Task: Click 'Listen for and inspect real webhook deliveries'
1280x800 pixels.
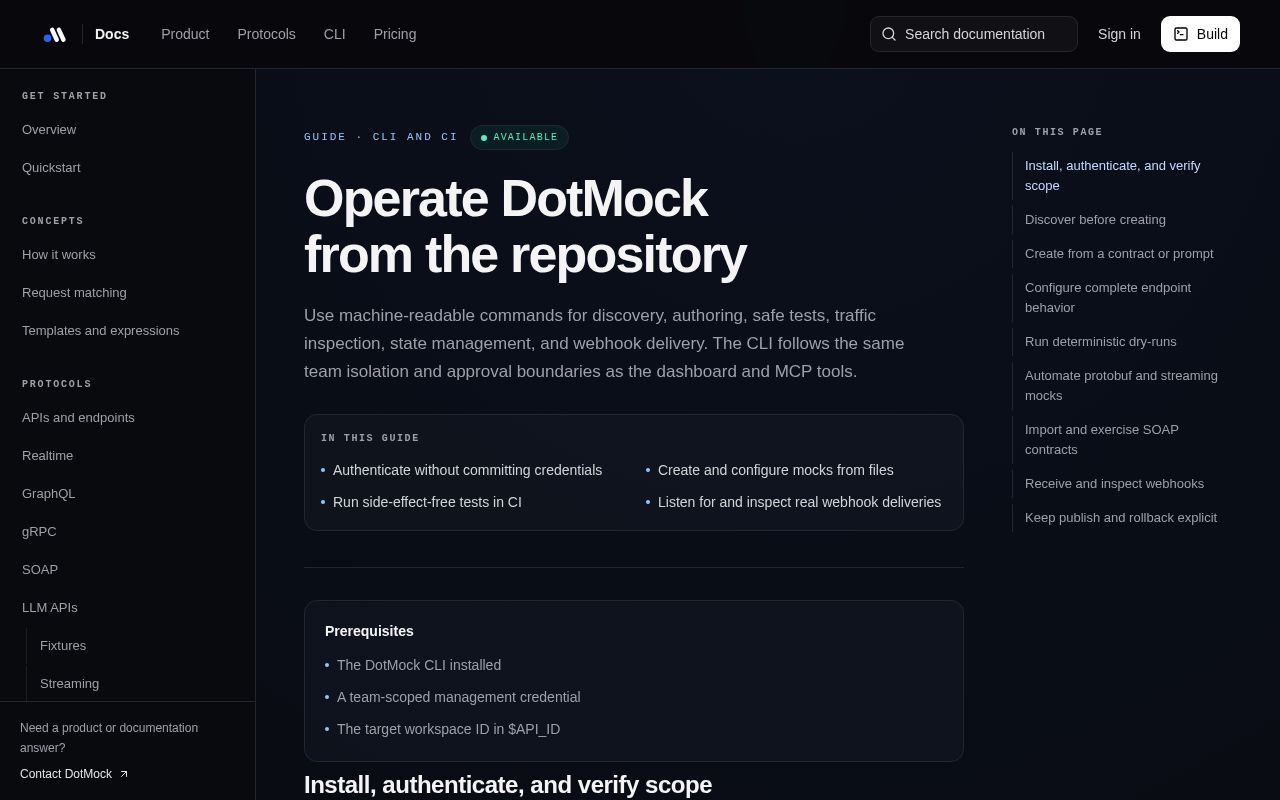Action: (799, 502)
